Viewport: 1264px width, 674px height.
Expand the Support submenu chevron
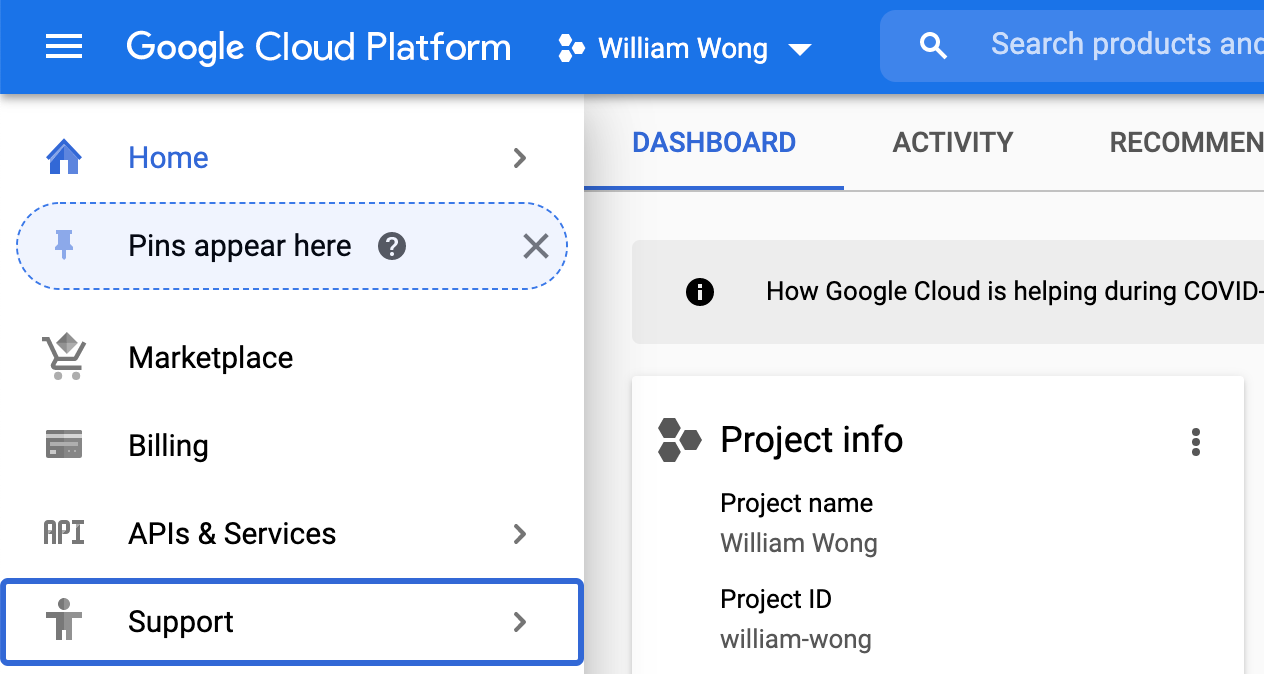pos(519,621)
